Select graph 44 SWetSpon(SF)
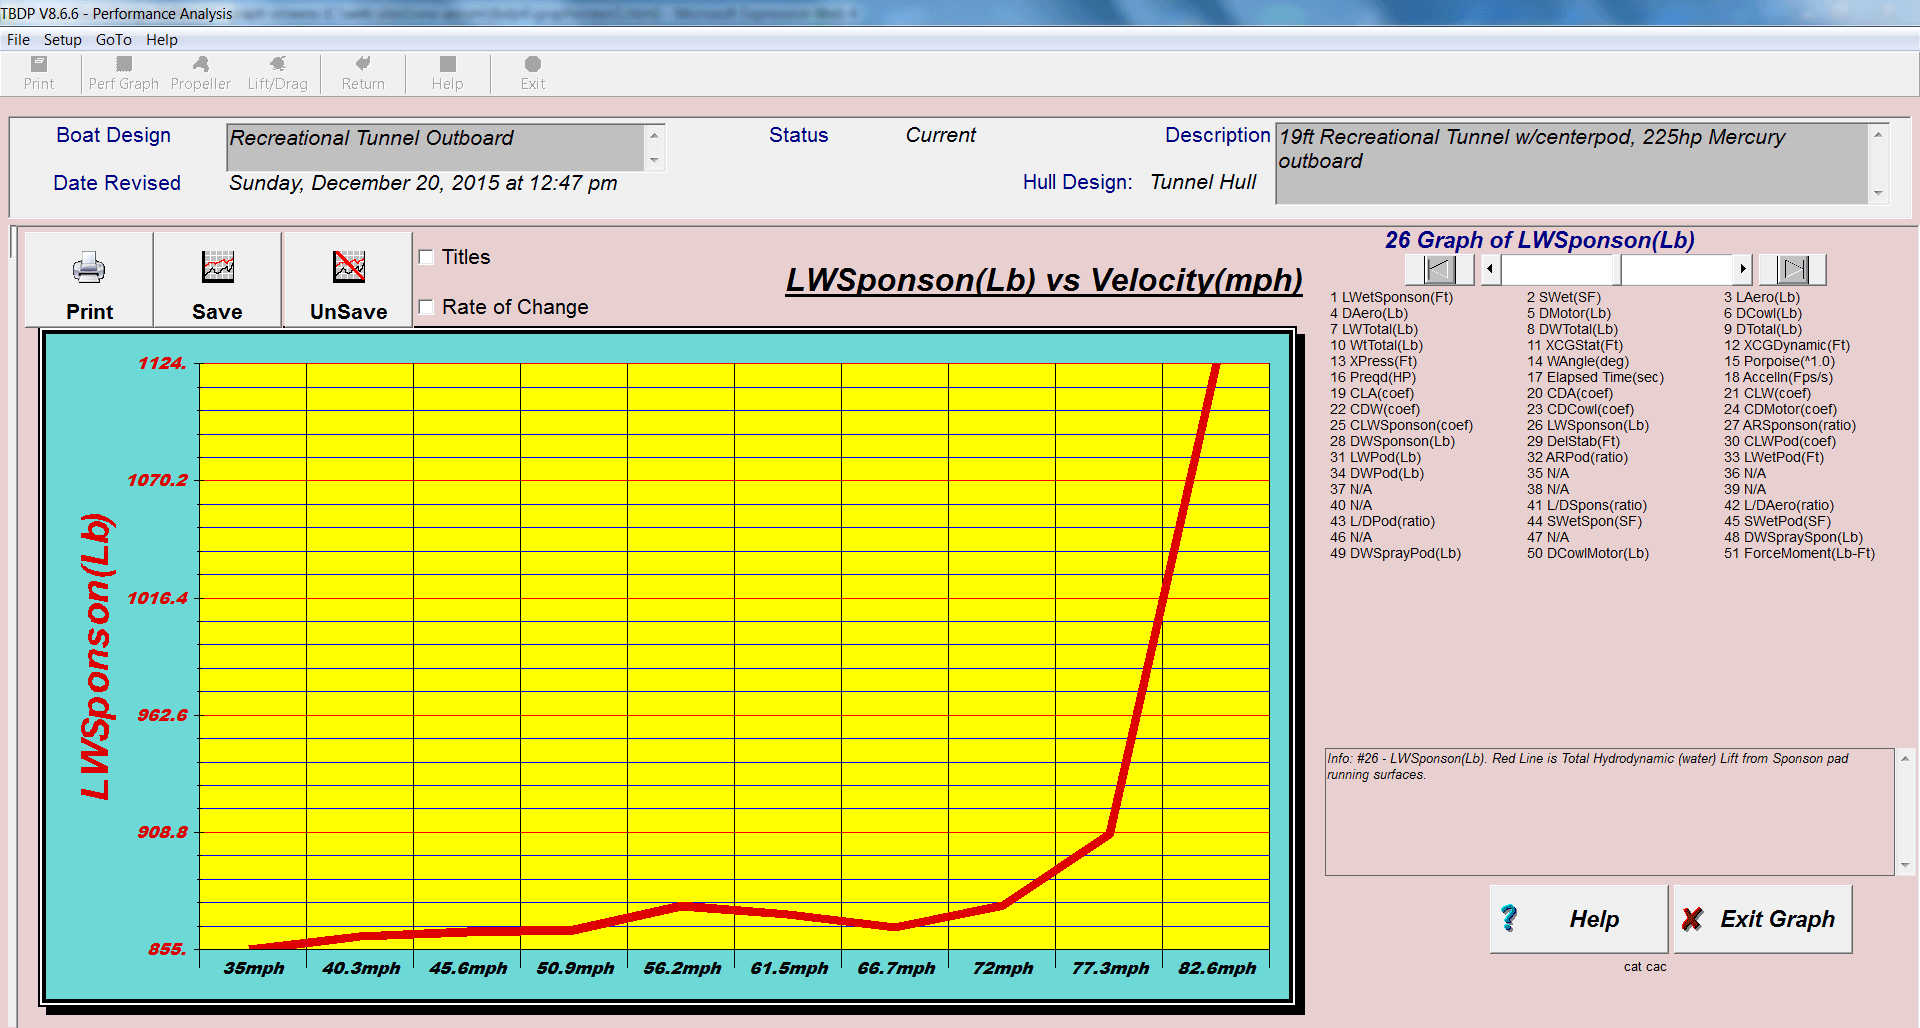The height and width of the screenshot is (1028, 1920). point(1584,521)
